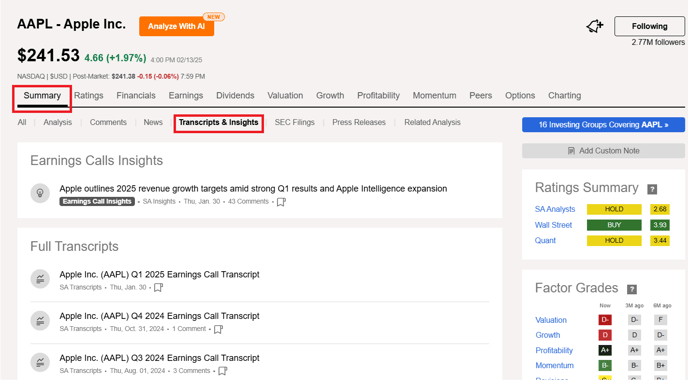Switch to the Valuation tab
This screenshot has width=688, height=386.
[285, 96]
